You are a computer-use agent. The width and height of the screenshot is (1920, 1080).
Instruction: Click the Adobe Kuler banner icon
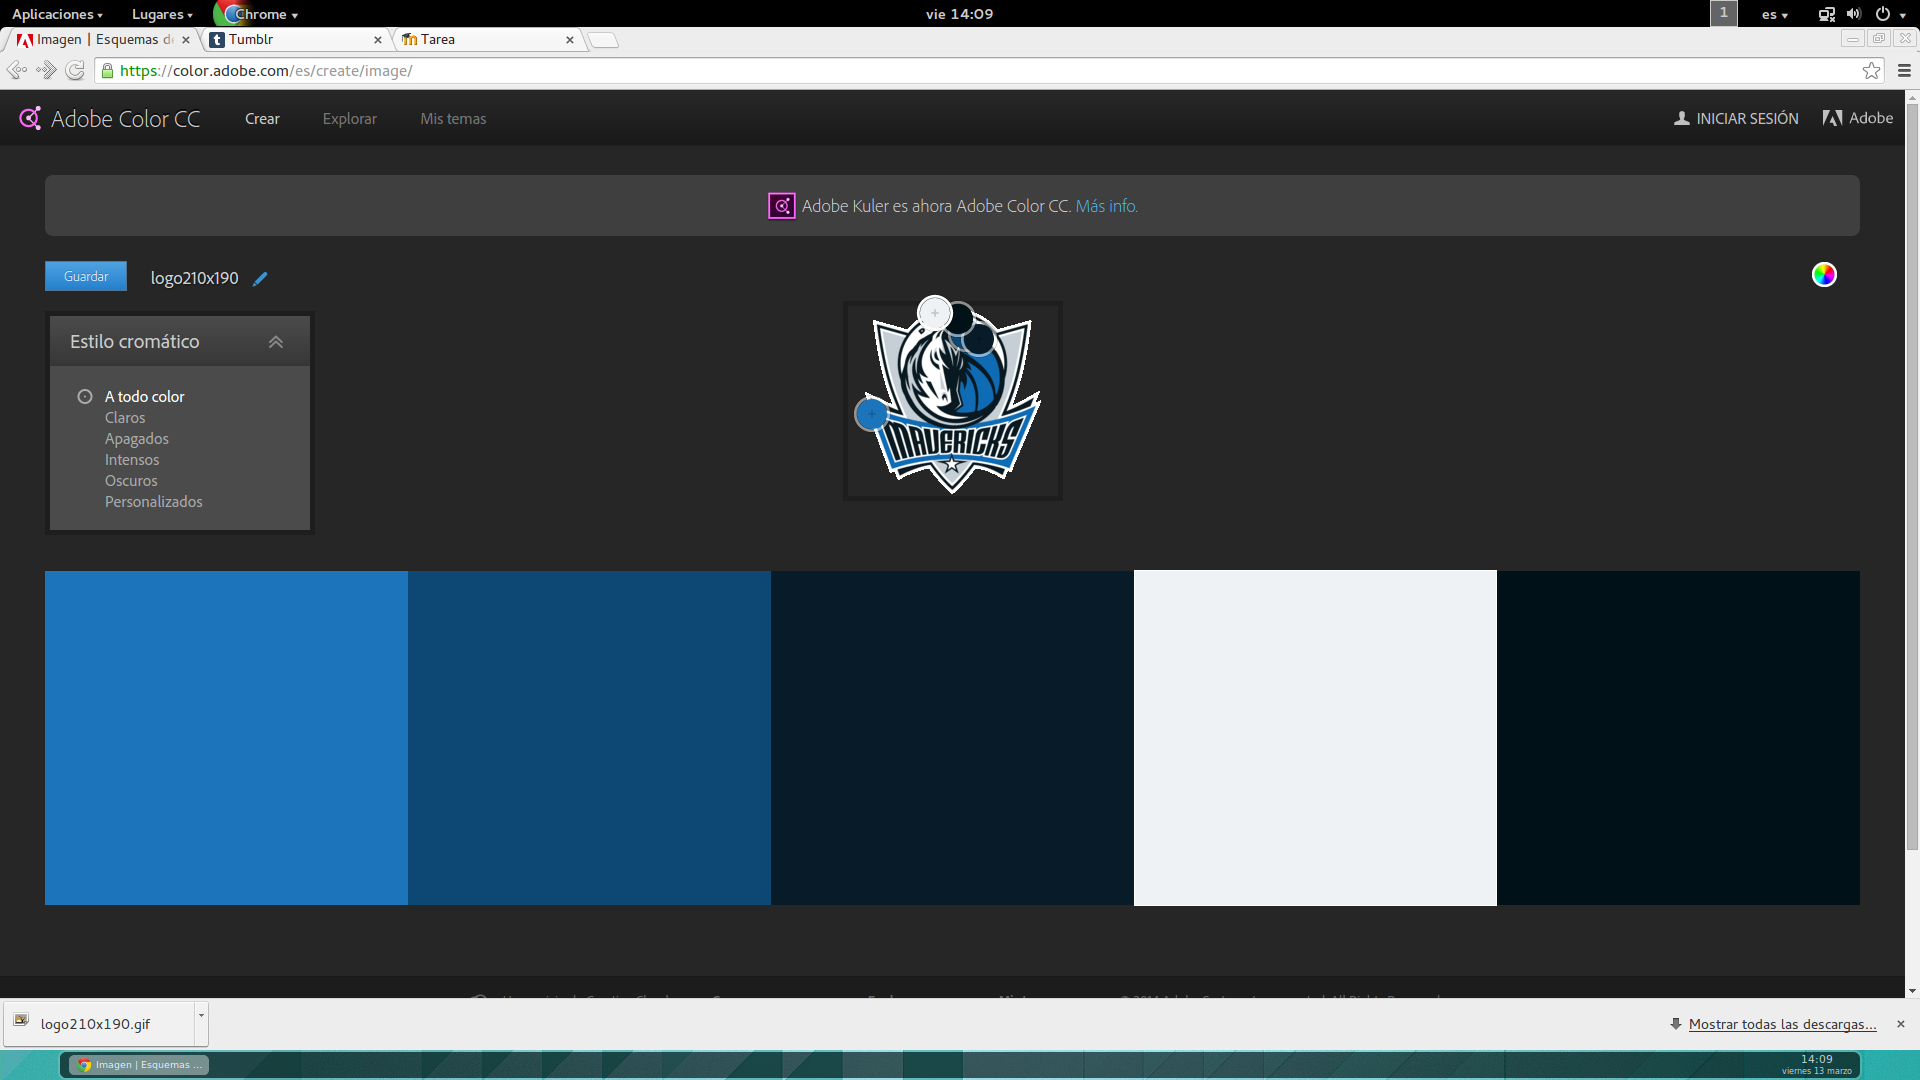pos(781,206)
